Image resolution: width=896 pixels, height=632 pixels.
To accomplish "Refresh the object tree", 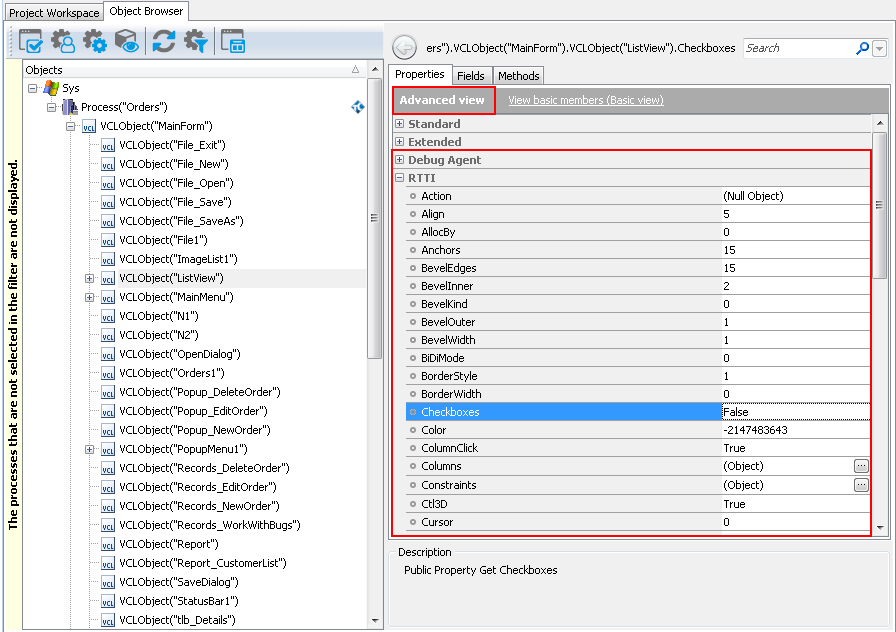I will tap(165, 42).
